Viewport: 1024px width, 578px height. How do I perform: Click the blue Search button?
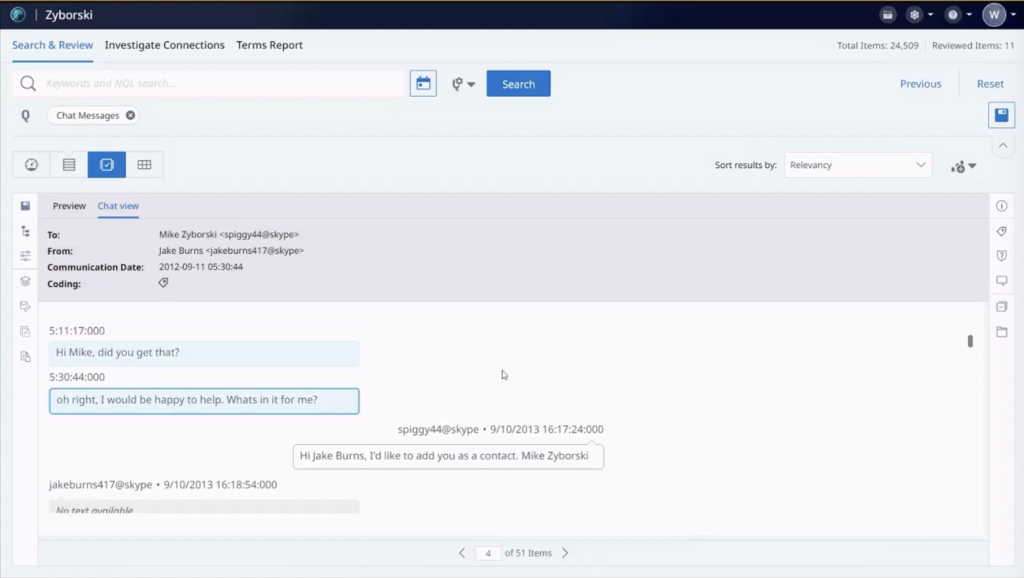pos(519,84)
